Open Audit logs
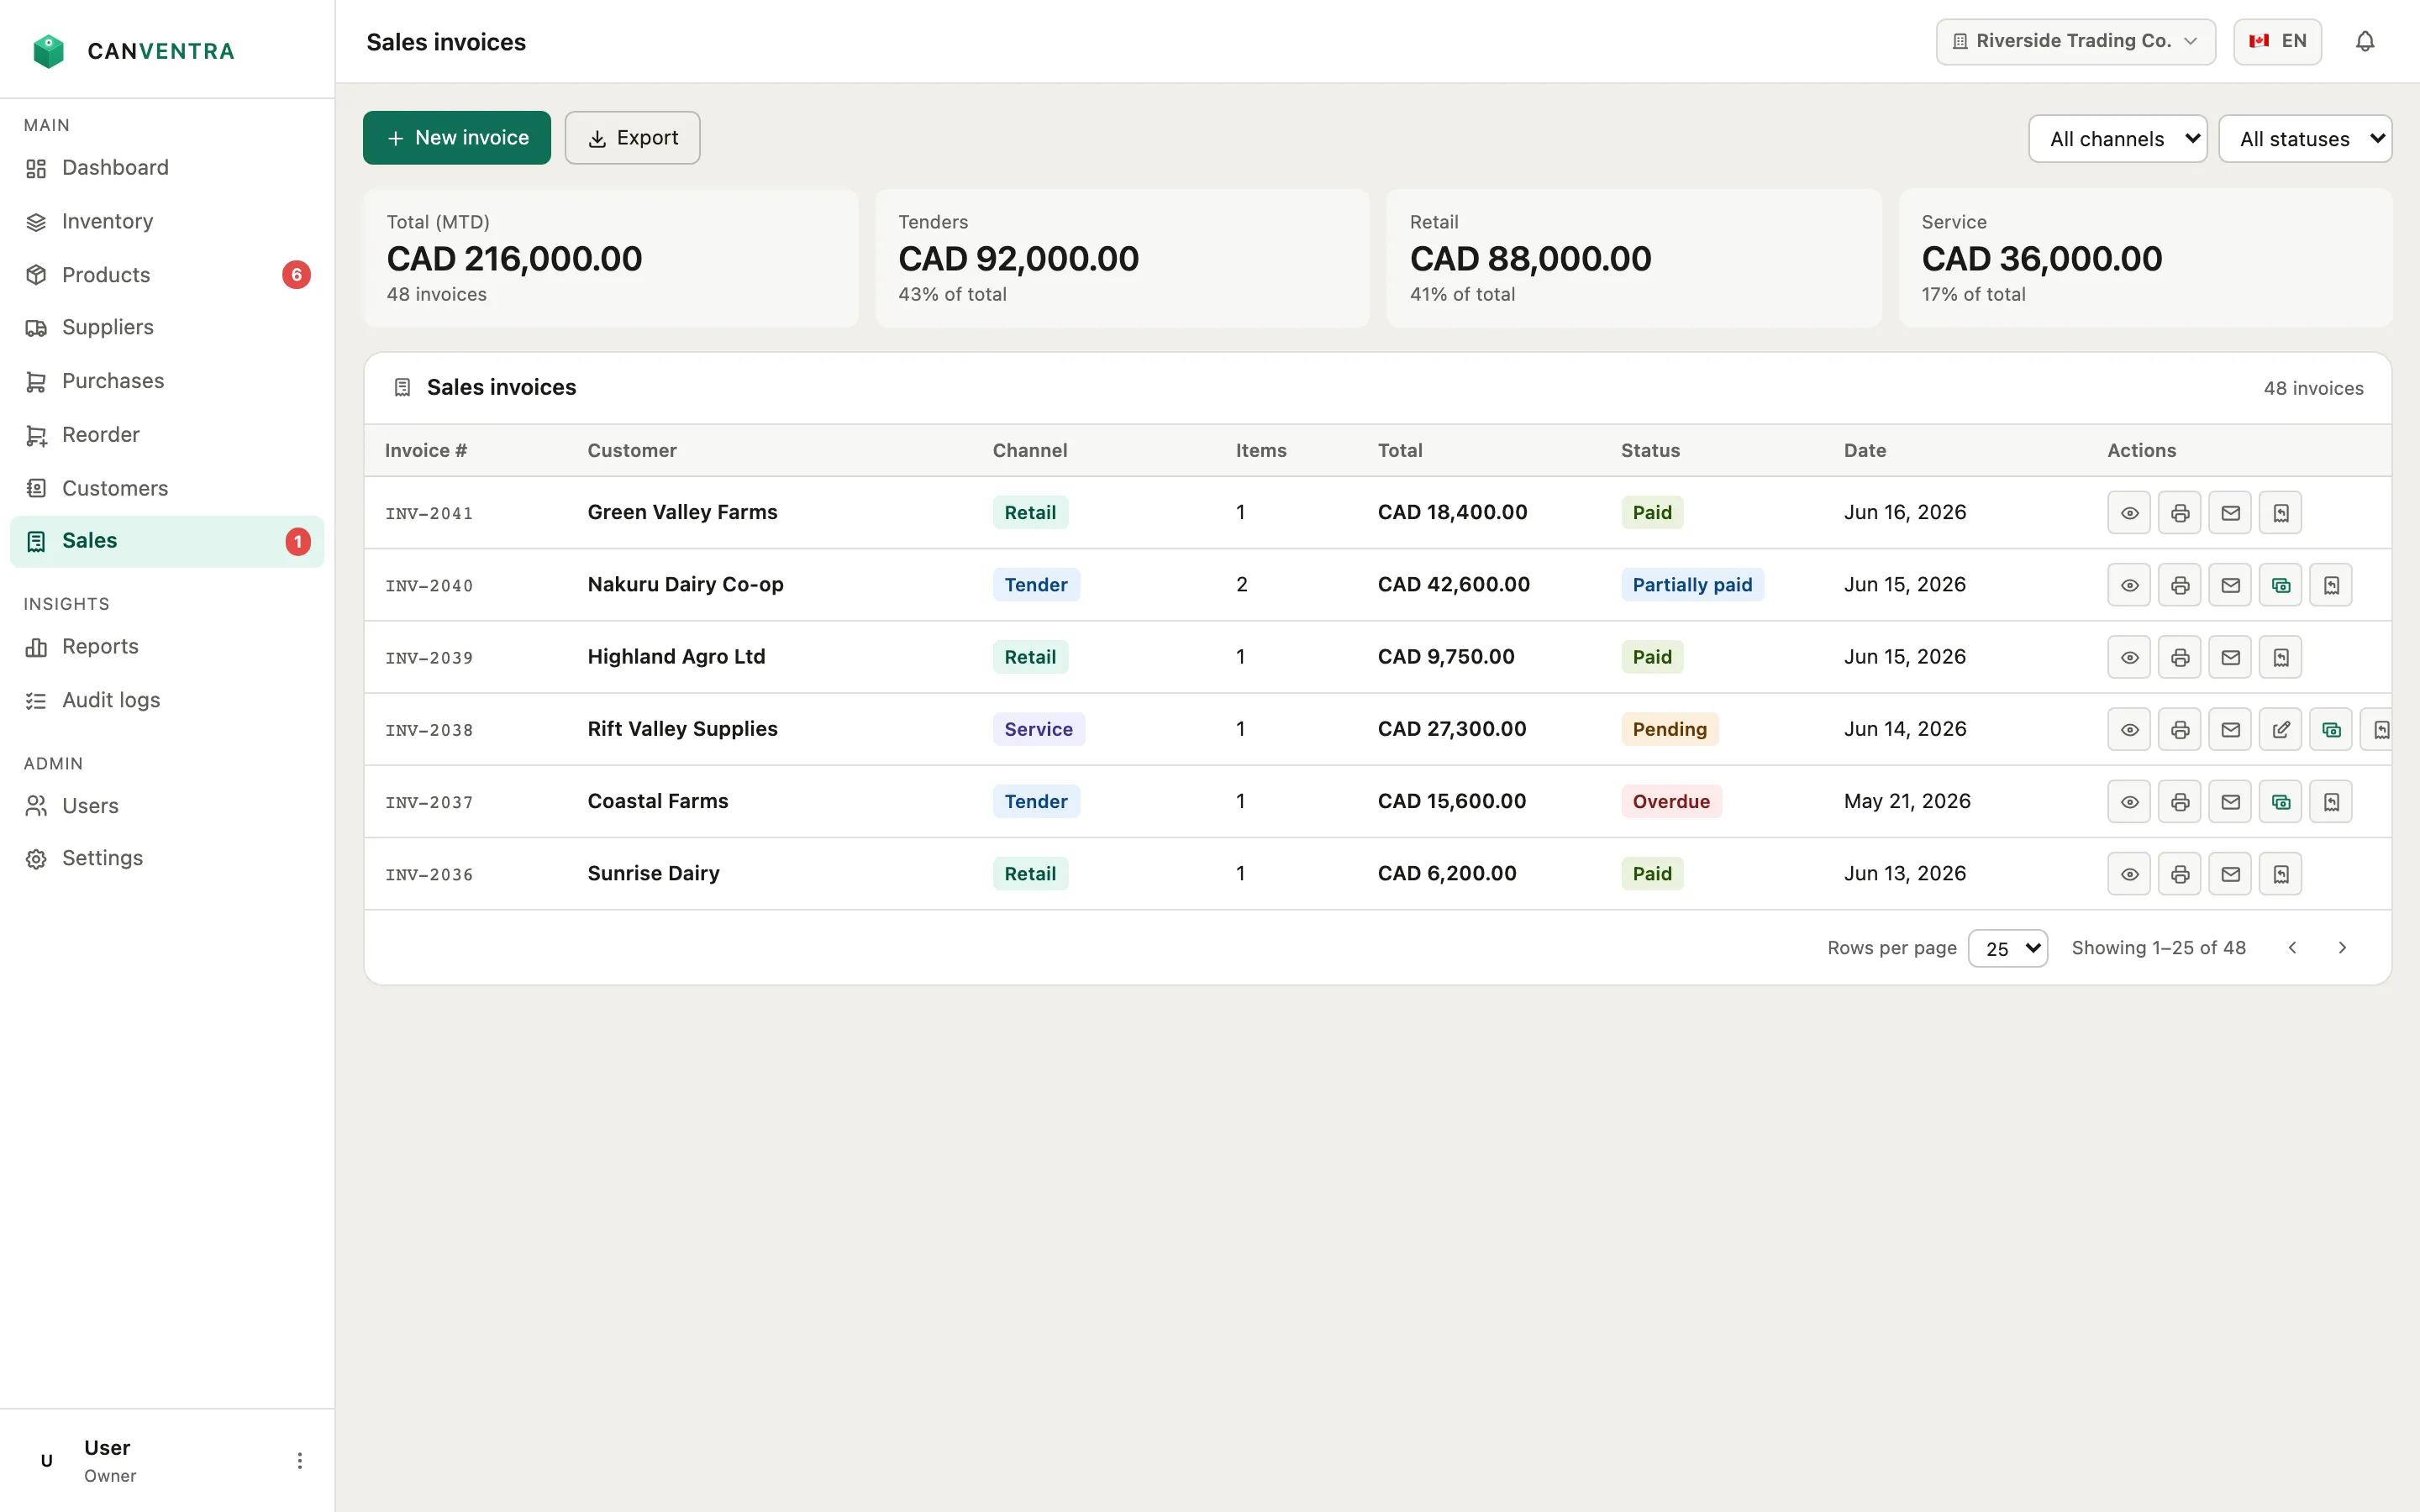The height and width of the screenshot is (1512, 2420). tap(167, 700)
